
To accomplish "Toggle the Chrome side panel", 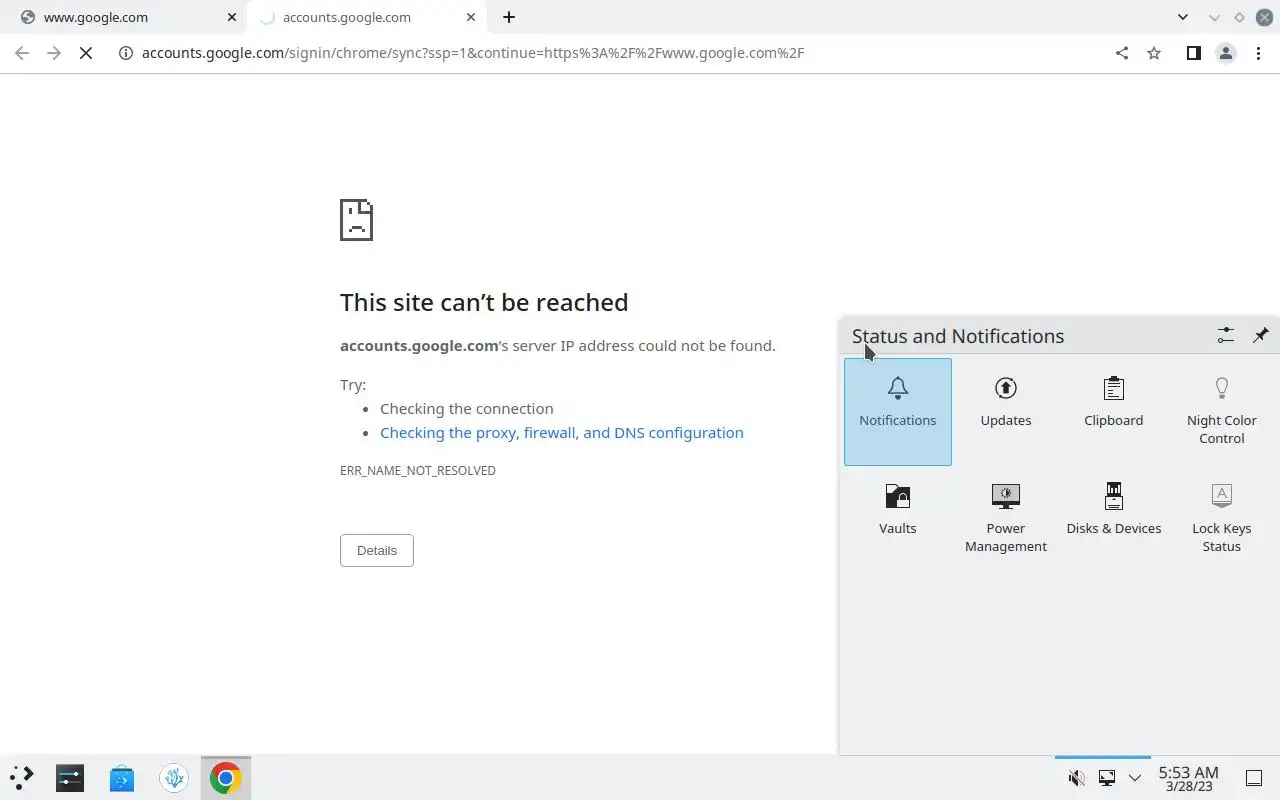I will click(x=1193, y=53).
